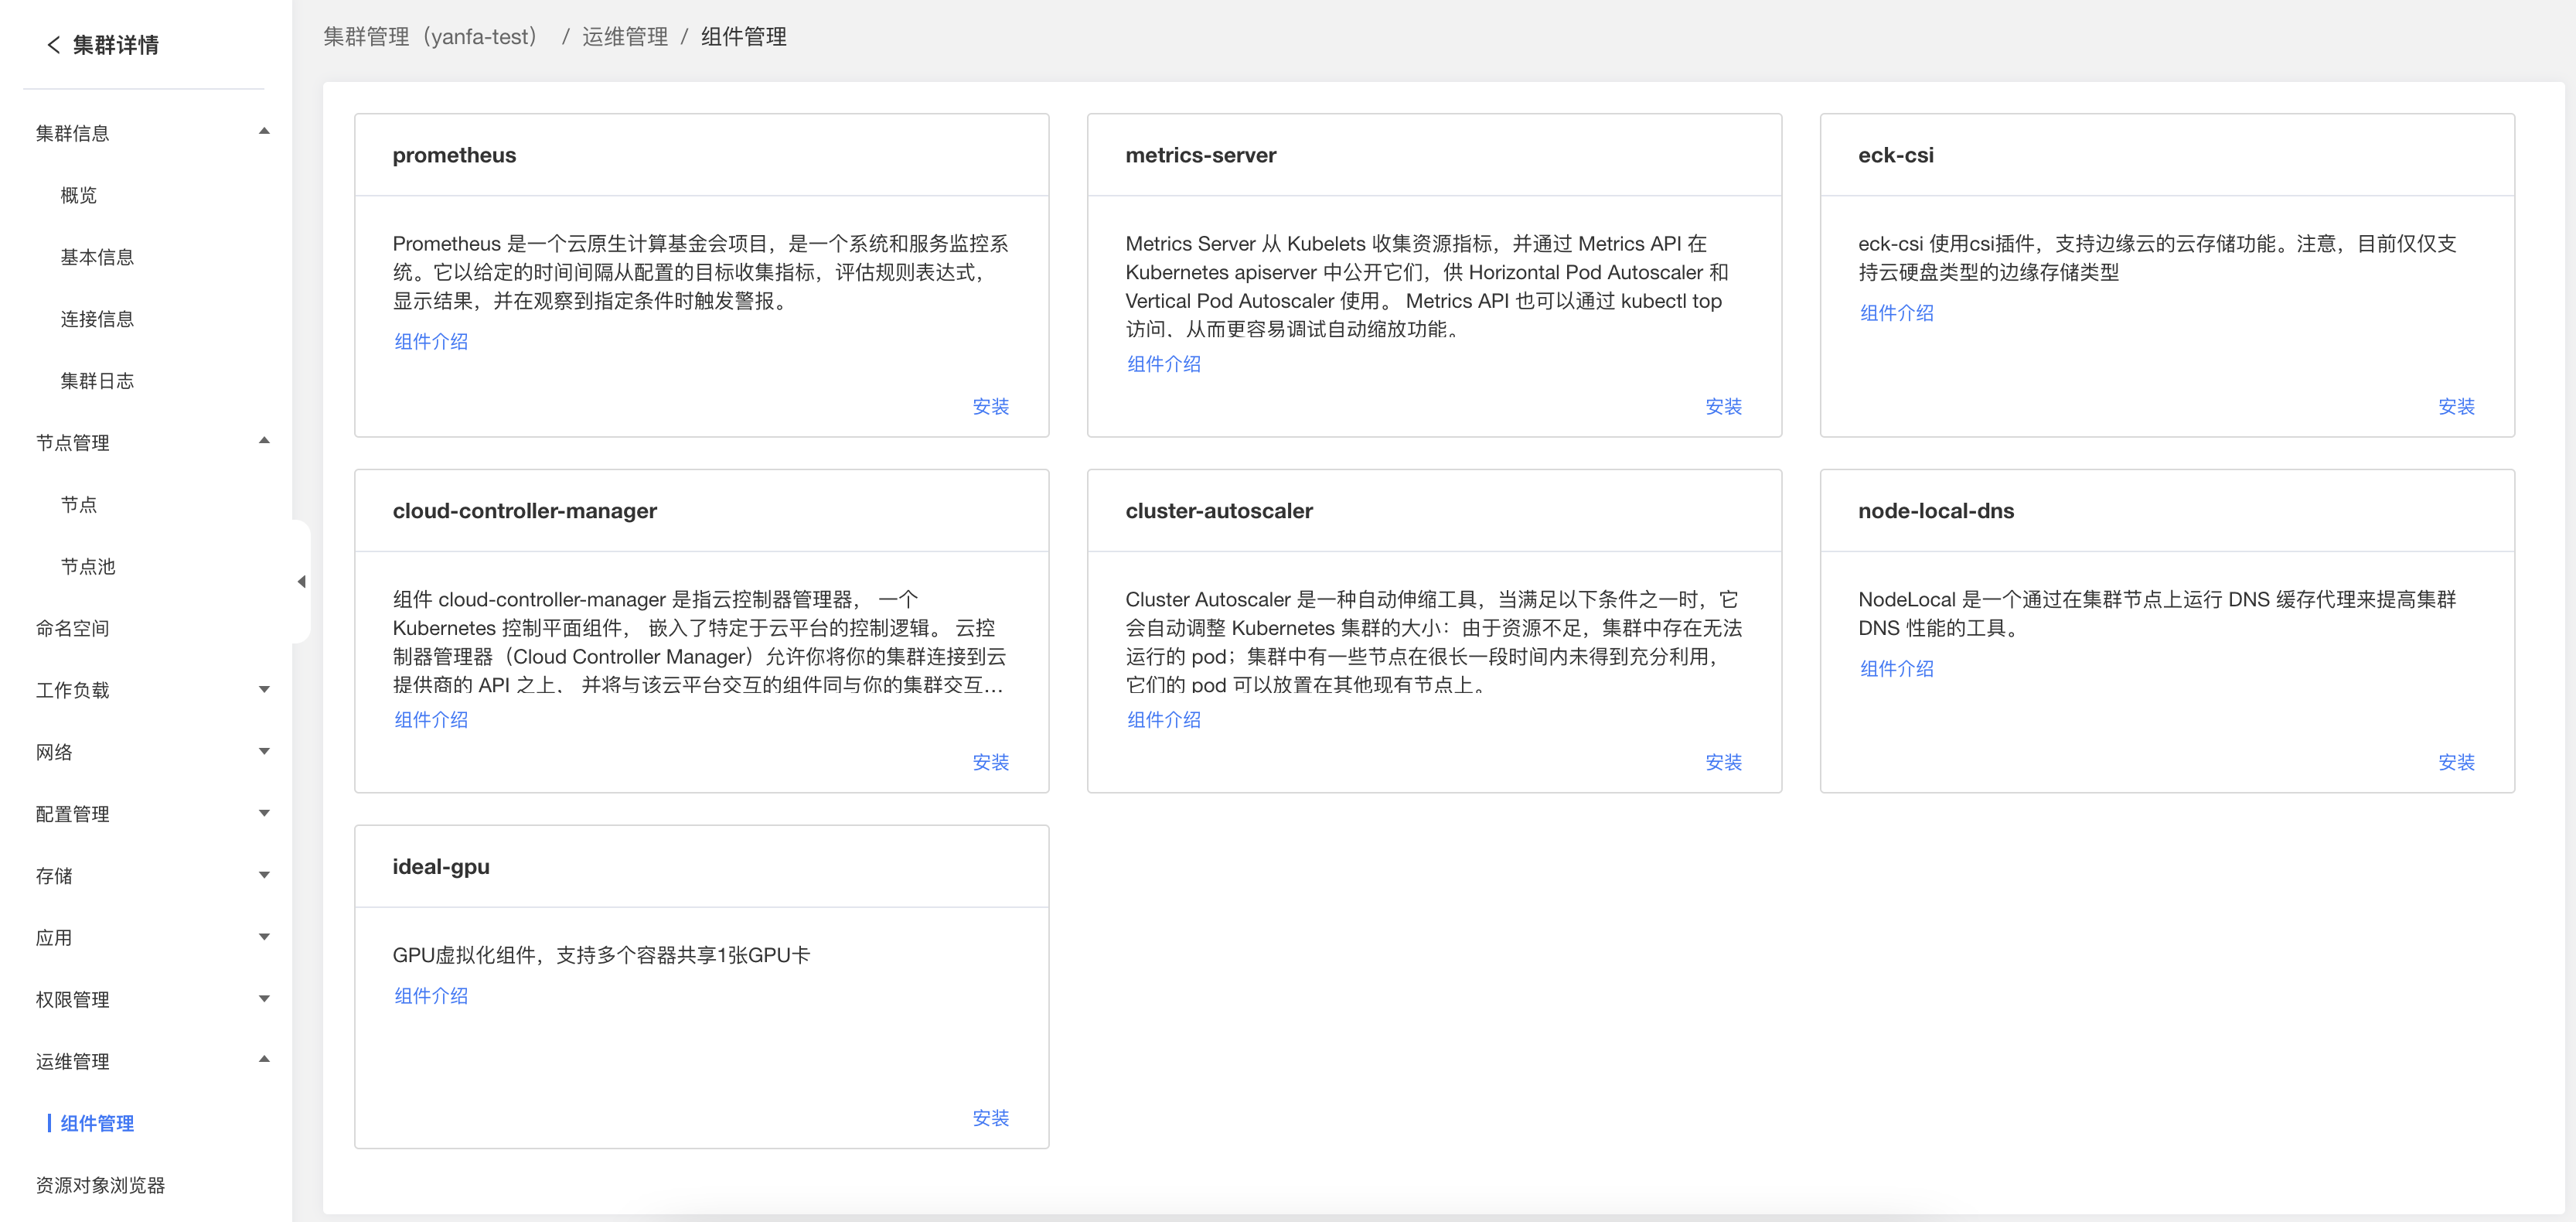Click the ideal-gpu card title
Viewport: 2576px width, 1222px height.
[x=441, y=867]
